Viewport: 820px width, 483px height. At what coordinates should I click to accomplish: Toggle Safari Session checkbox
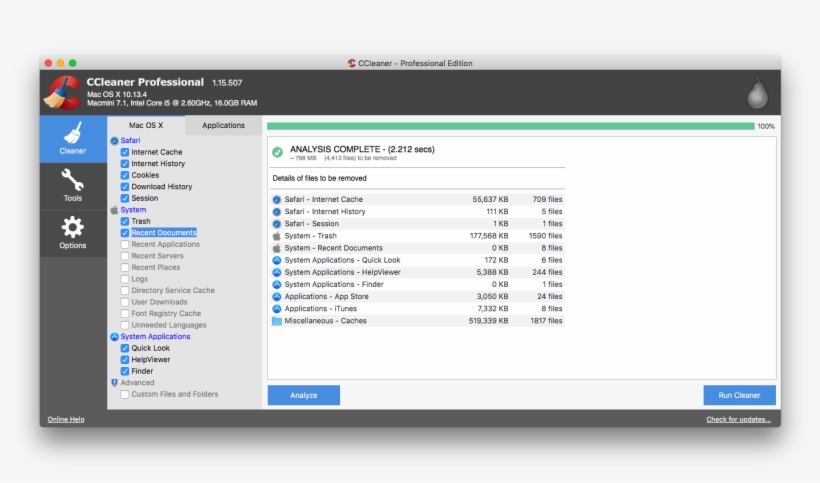pyautogui.click(x=124, y=198)
